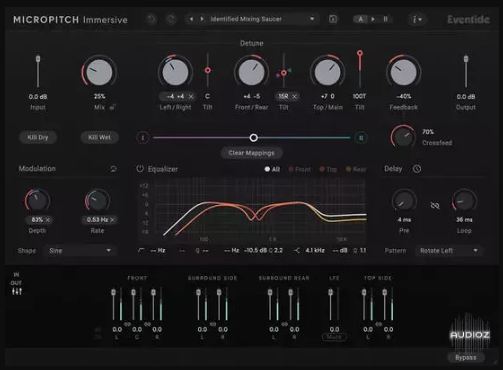
Task: Toggle the Pre/Loop delay link icon
Action: (x=435, y=205)
